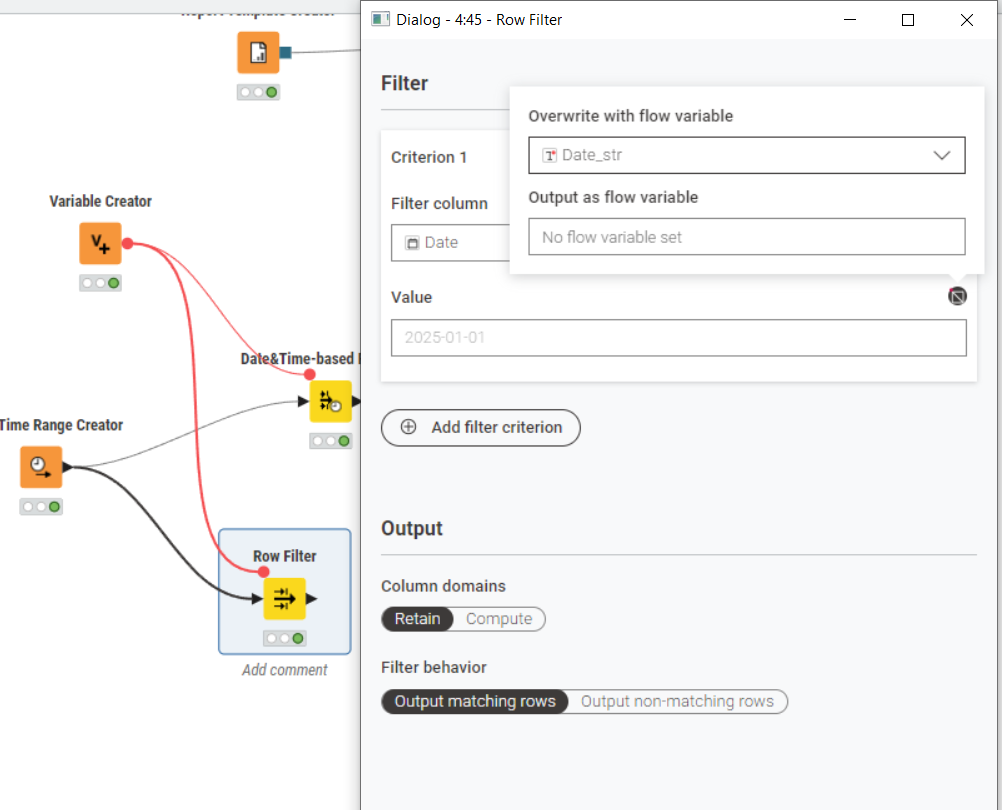Click the Row Filter output port arrow
The height and width of the screenshot is (810, 1002).
tap(312, 599)
